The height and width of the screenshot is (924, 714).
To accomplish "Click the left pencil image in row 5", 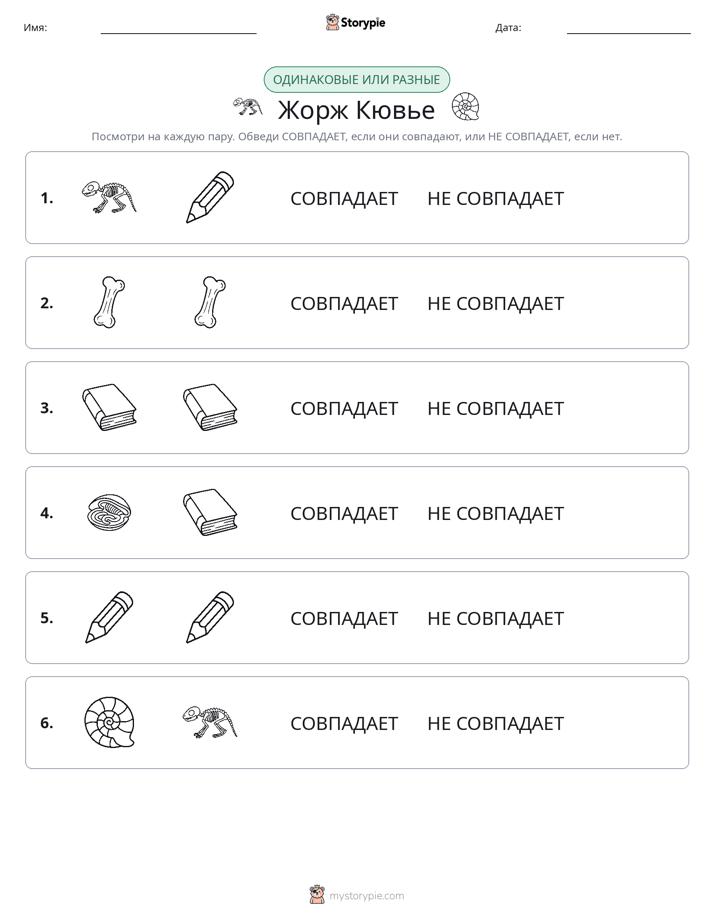I will pyautogui.click(x=109, y=617).
